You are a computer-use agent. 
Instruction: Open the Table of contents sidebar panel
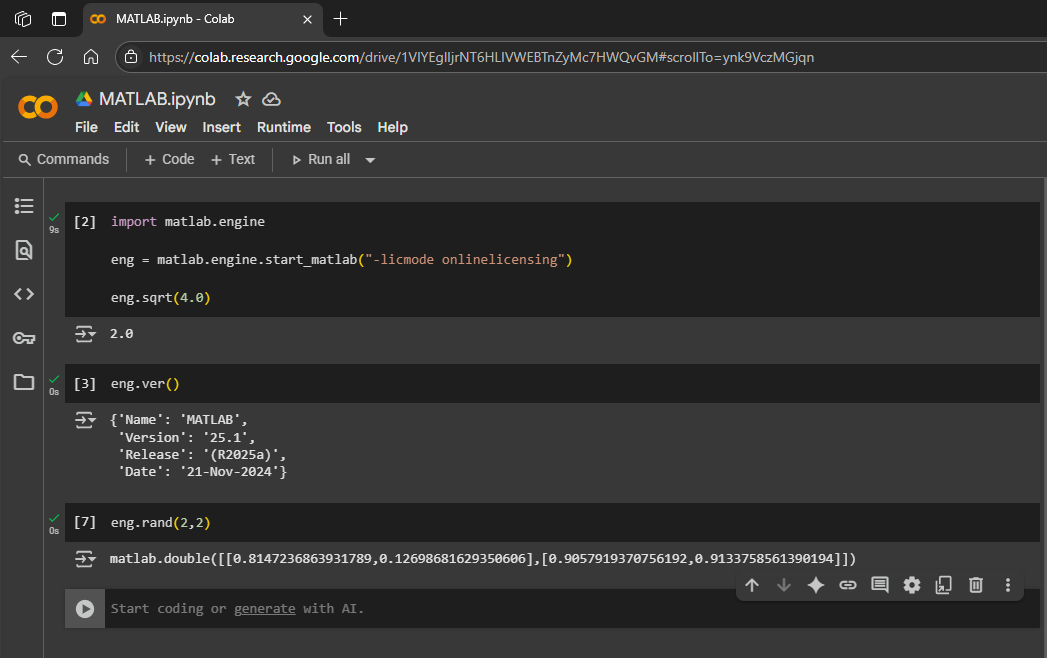24,206
